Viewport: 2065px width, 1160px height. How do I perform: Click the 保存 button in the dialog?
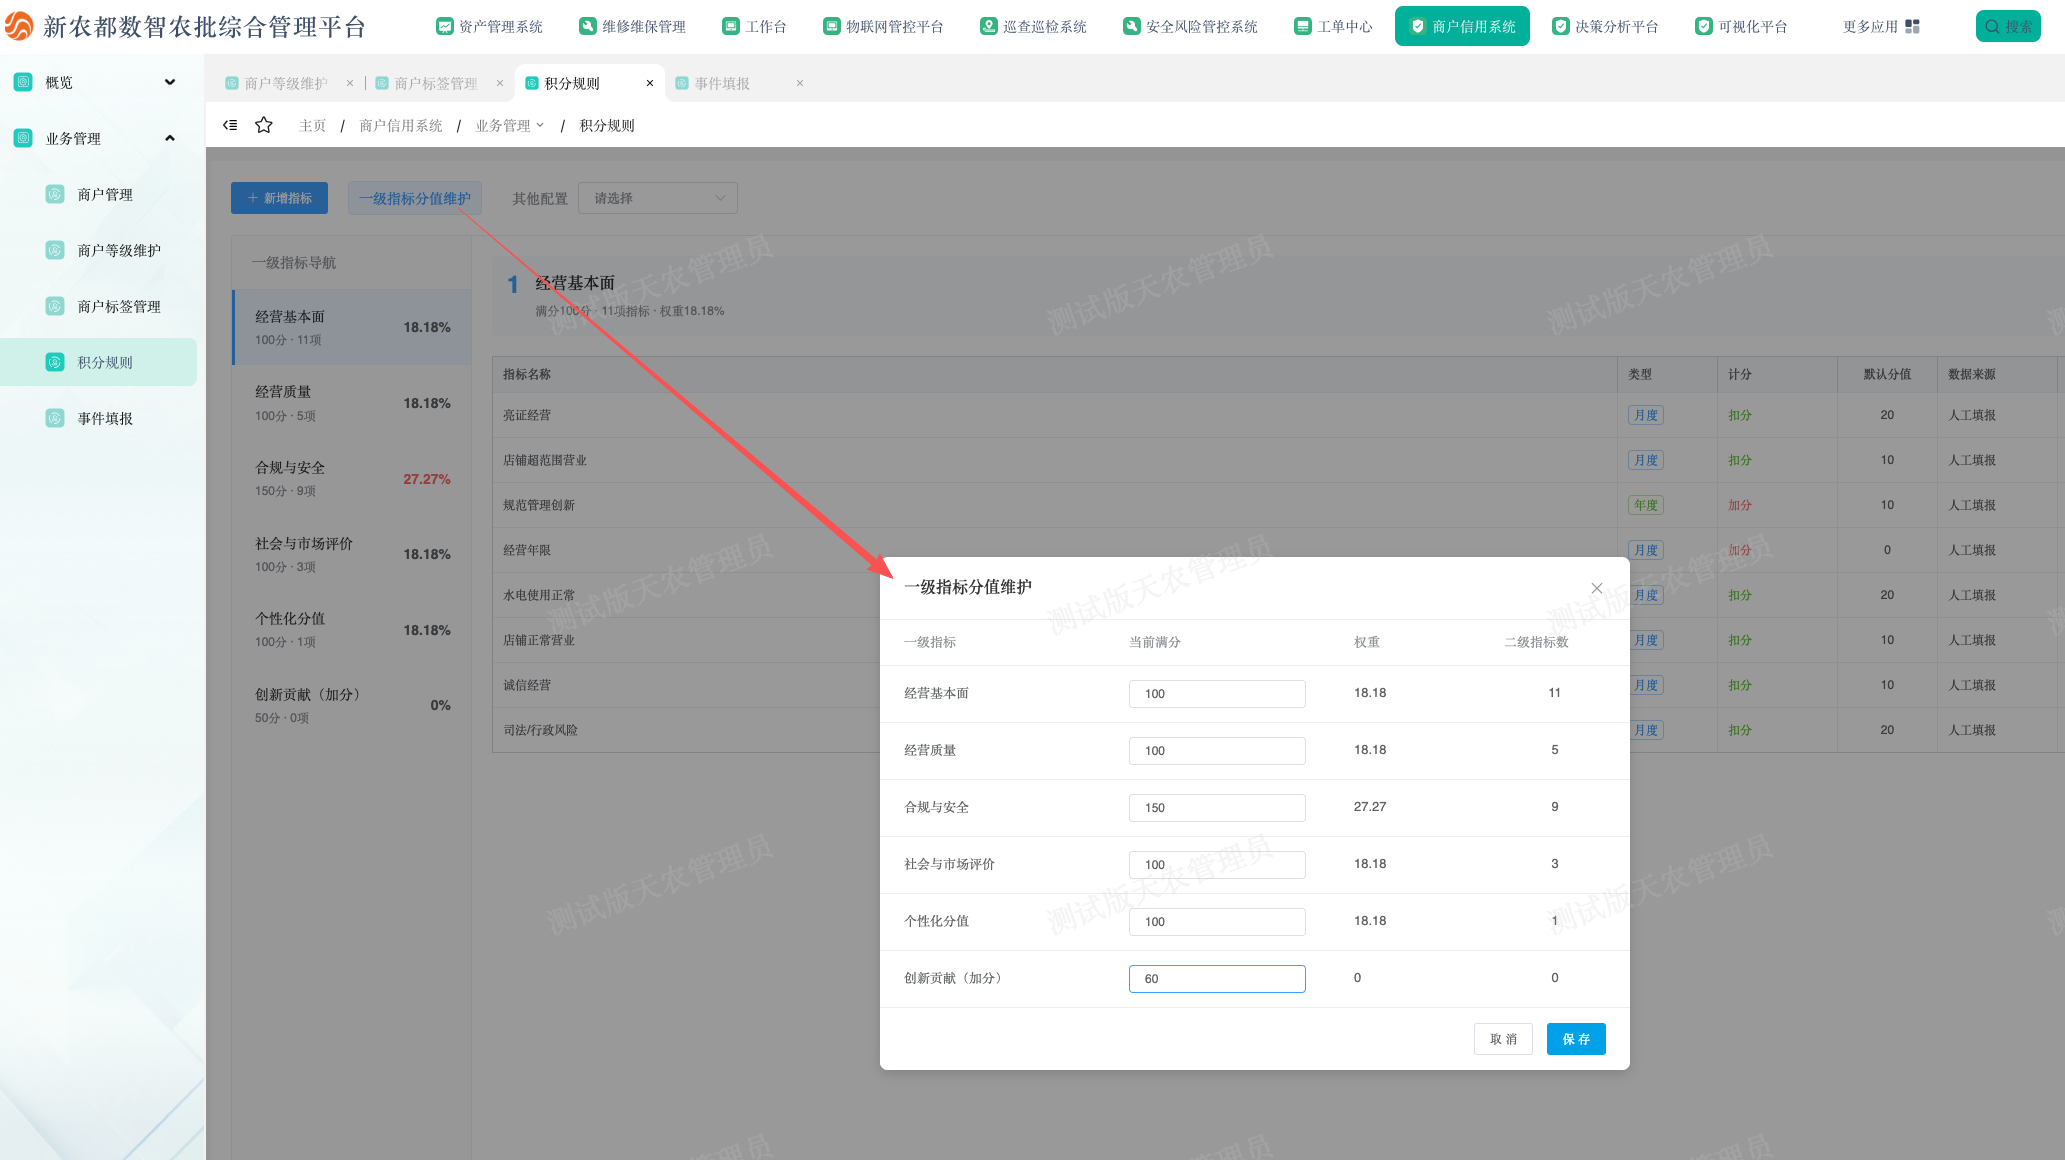click(1576, 1039)
